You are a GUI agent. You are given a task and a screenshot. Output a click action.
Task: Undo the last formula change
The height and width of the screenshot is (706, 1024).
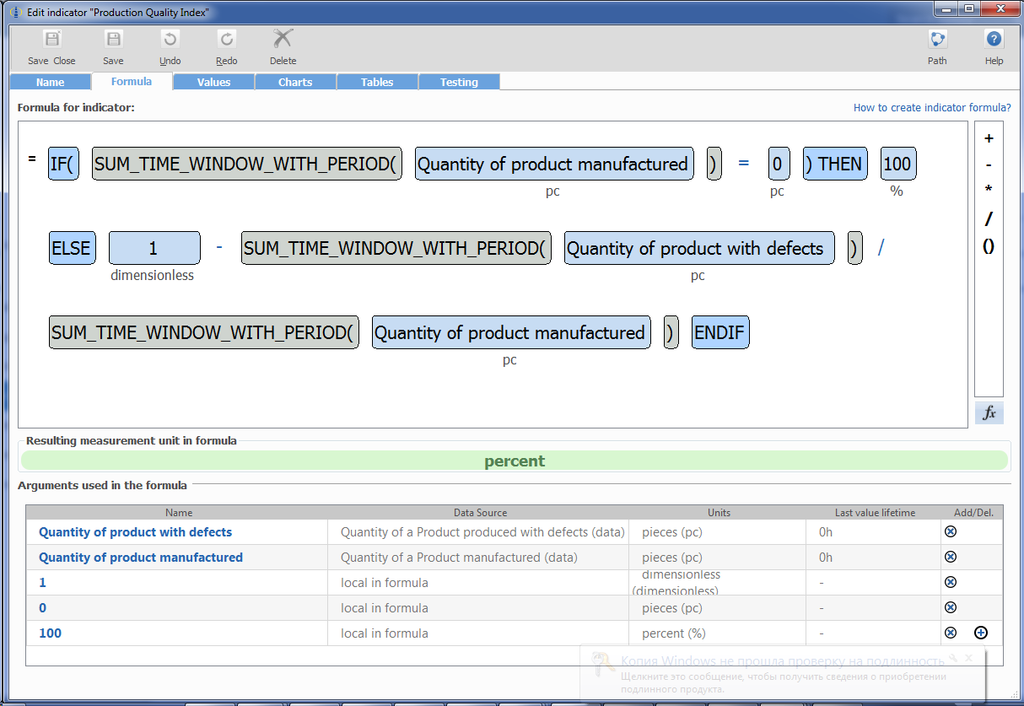tap(170, 40)
